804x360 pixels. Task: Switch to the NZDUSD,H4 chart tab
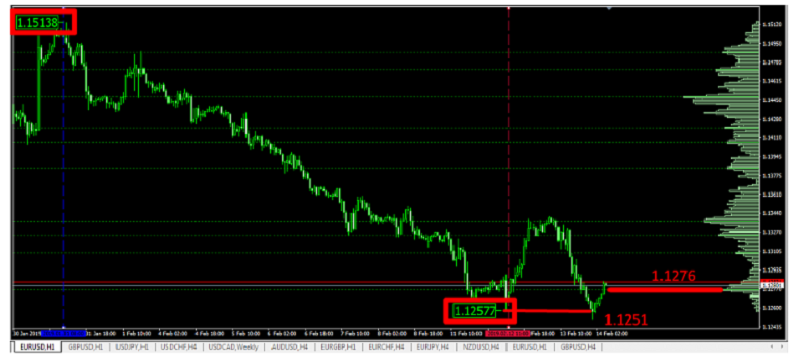click(x=481, y=347)
